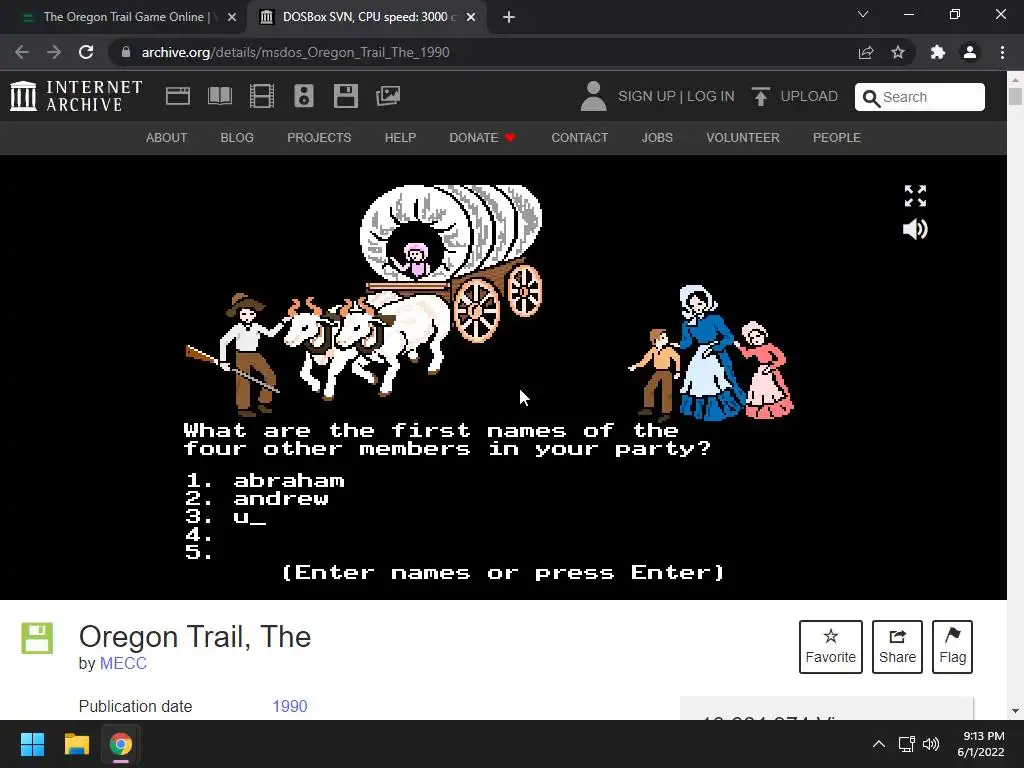Open the Internet Archive home logo
Image resolution: width=1024 pixels, height=768 pixels.
[x=76, y=96]
